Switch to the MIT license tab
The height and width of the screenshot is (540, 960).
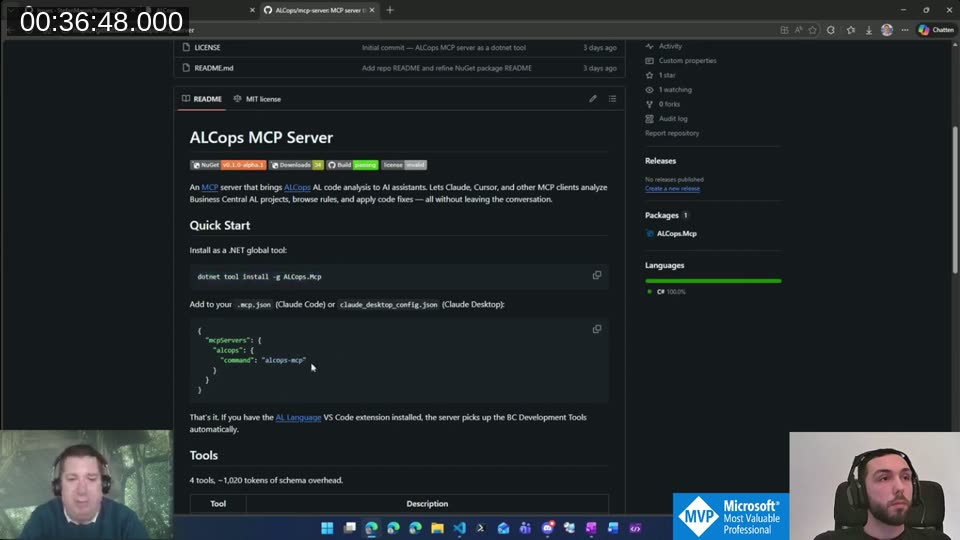click(257, 99)
